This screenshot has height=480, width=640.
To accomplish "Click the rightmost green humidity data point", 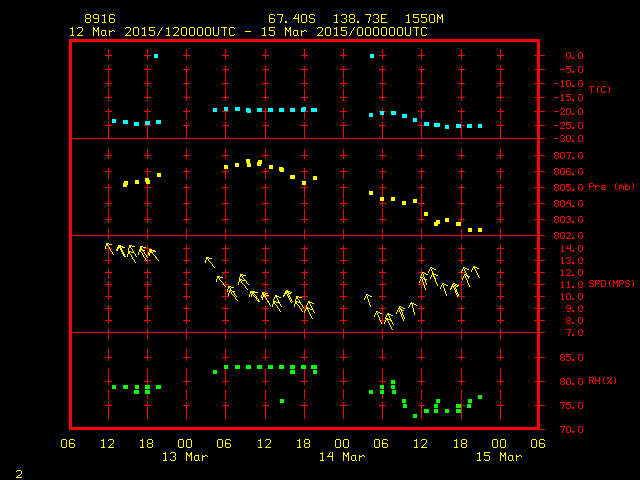I will [480, 397].
